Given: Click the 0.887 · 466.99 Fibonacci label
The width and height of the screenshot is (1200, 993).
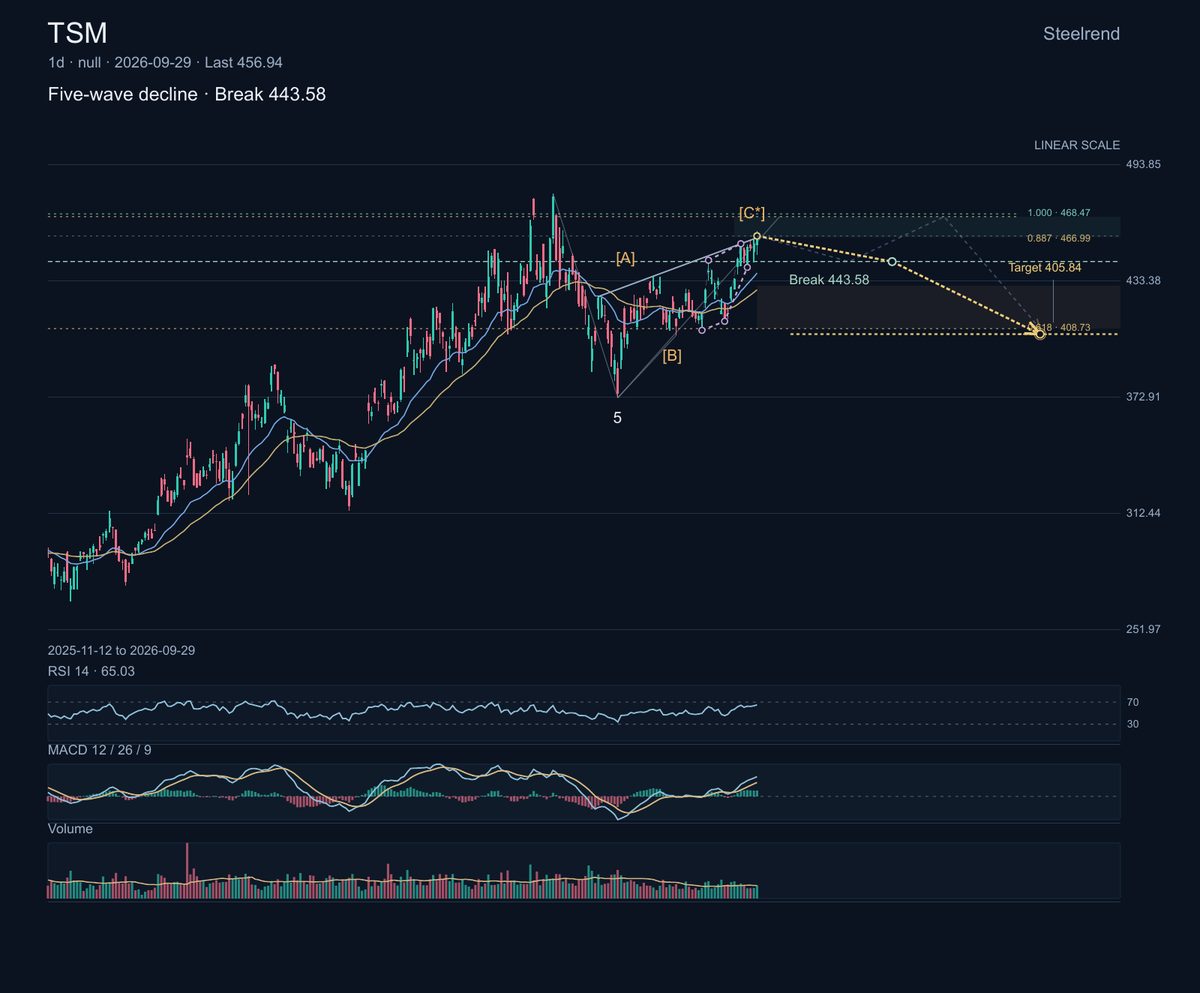Looking at the screenshot, I should tap(1061, 238).
